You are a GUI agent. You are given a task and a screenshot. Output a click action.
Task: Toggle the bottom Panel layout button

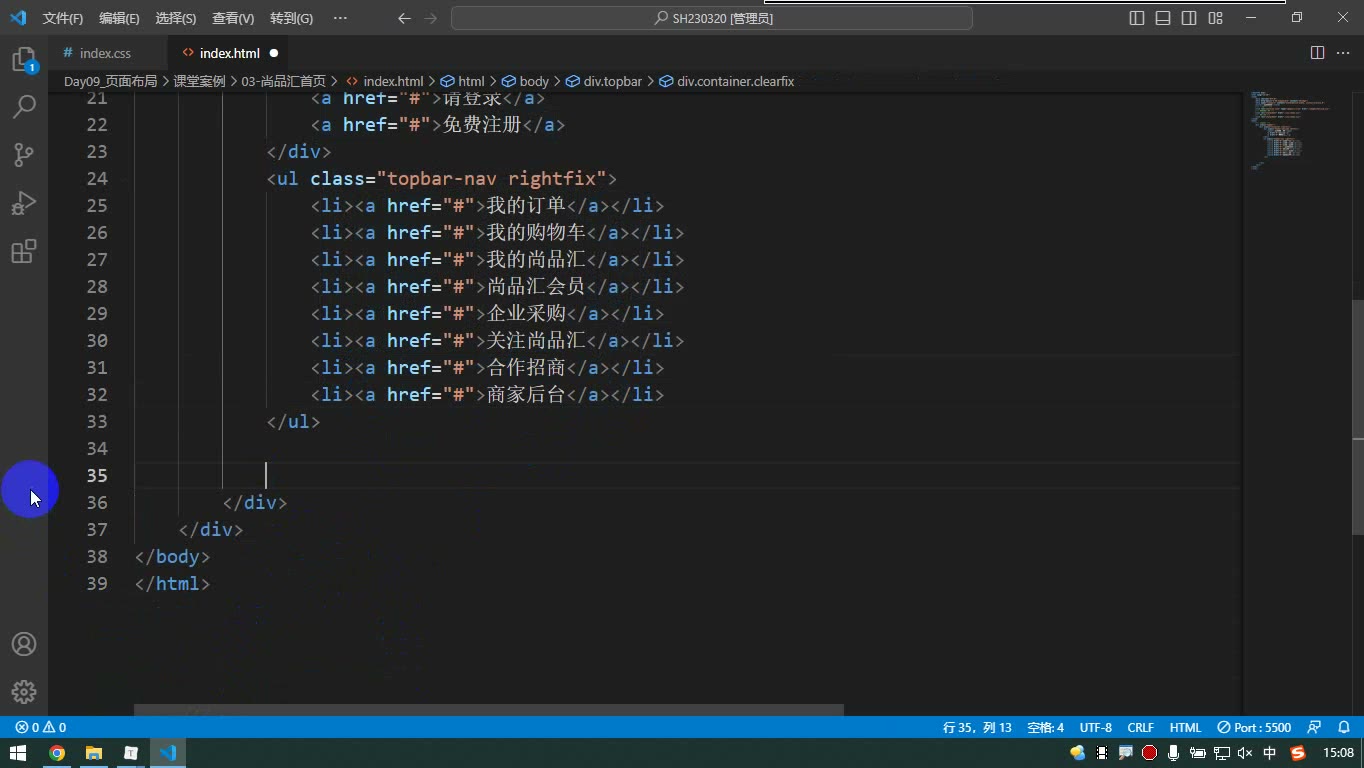[1163, 18]
